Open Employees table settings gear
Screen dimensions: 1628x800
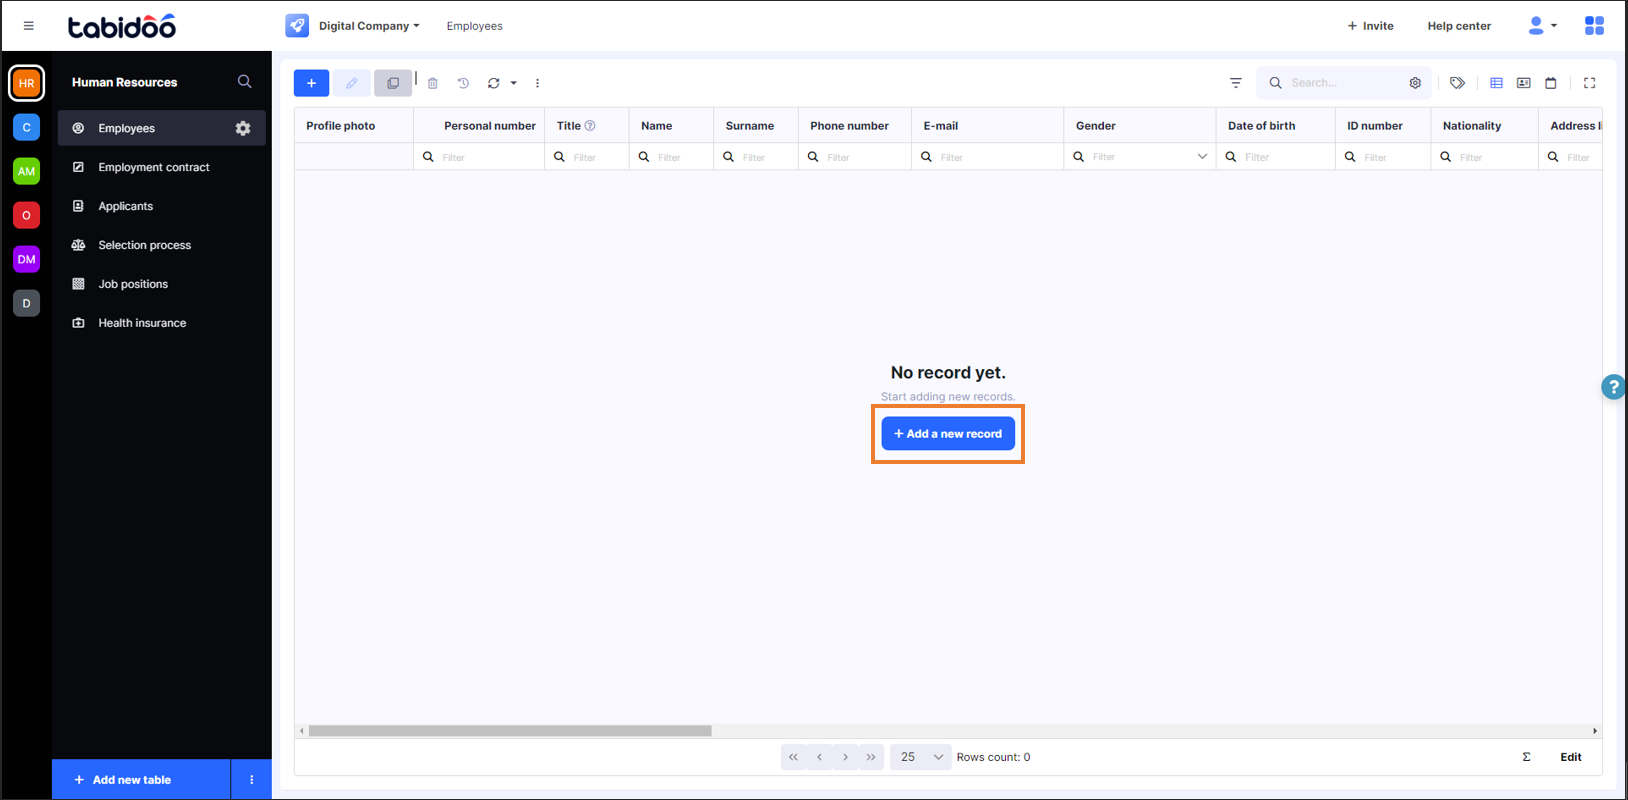[243, 128]
